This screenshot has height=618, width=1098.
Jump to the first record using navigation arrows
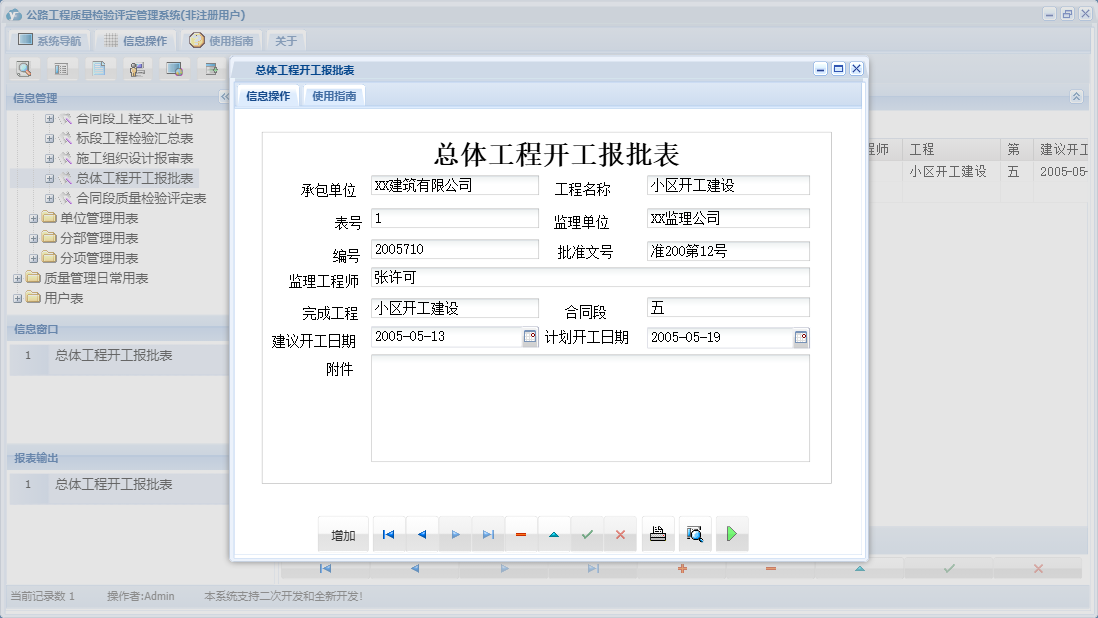coord(388,534)
